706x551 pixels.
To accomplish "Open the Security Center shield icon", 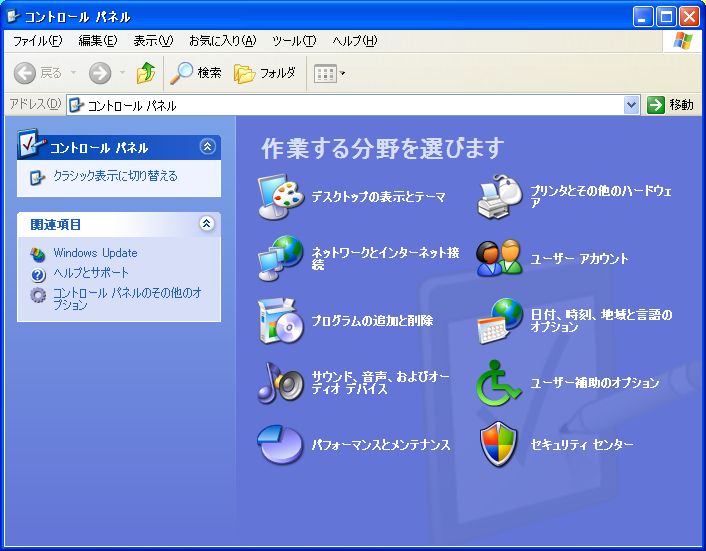I will 498,445.
